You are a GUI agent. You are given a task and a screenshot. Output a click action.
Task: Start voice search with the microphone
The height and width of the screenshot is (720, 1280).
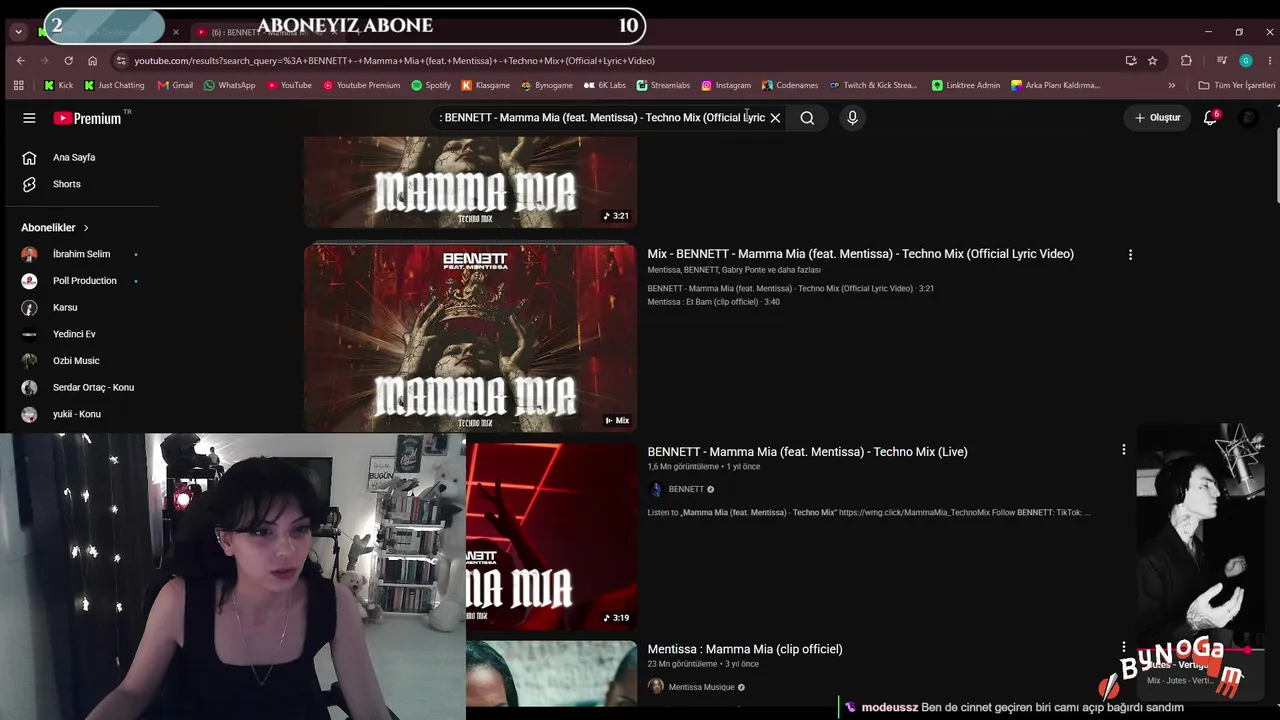[852, 118]
